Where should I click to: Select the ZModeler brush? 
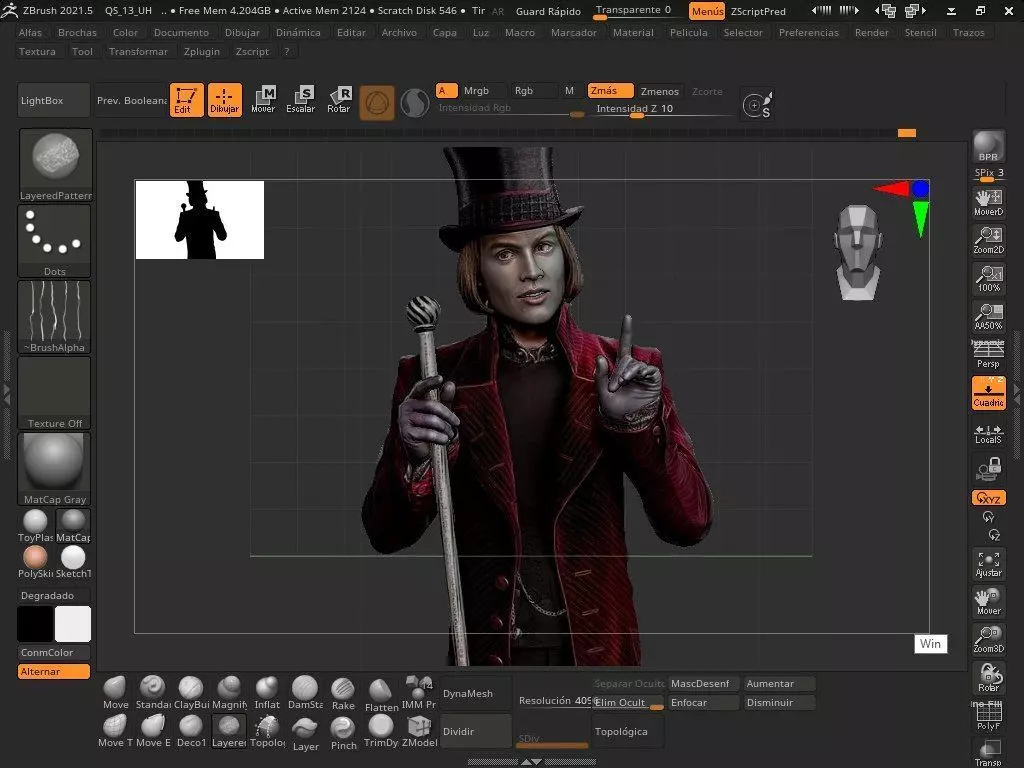click(x=419, y=730)
